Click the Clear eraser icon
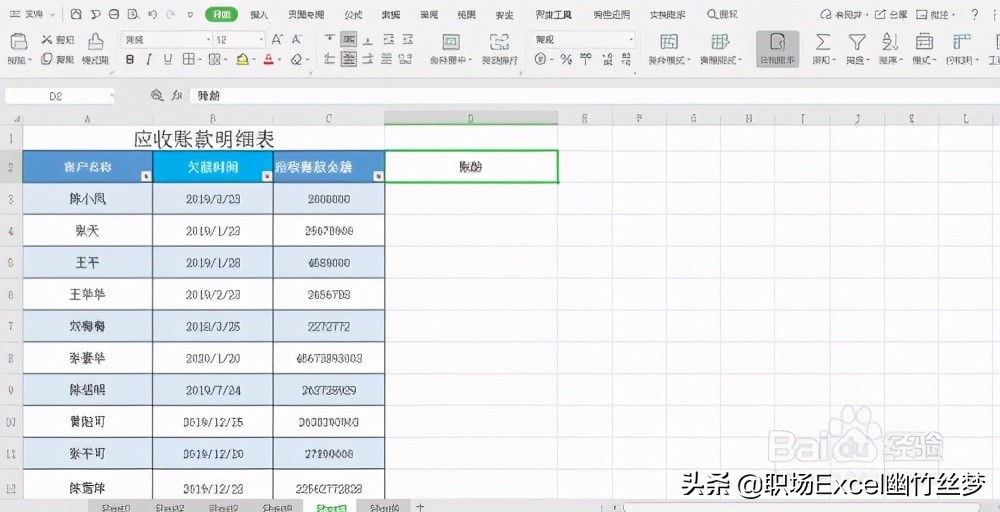Viewport: 1000px width, 512px height. [x=297, y=59]
